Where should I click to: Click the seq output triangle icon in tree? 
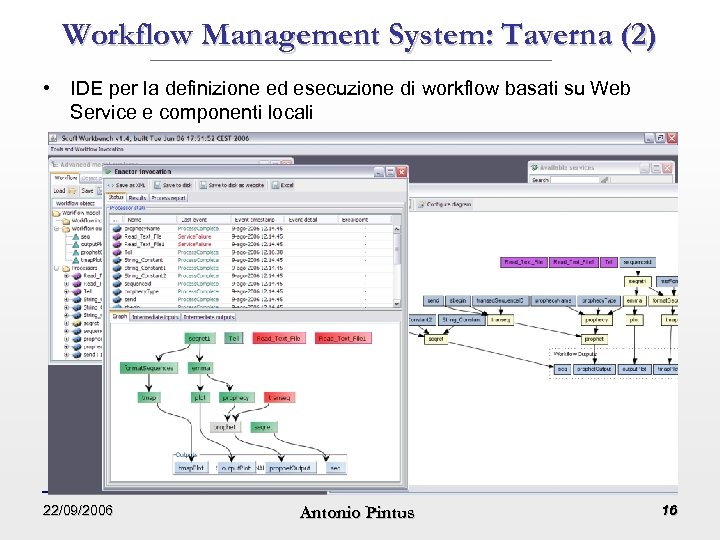click(x=76, y=236)
